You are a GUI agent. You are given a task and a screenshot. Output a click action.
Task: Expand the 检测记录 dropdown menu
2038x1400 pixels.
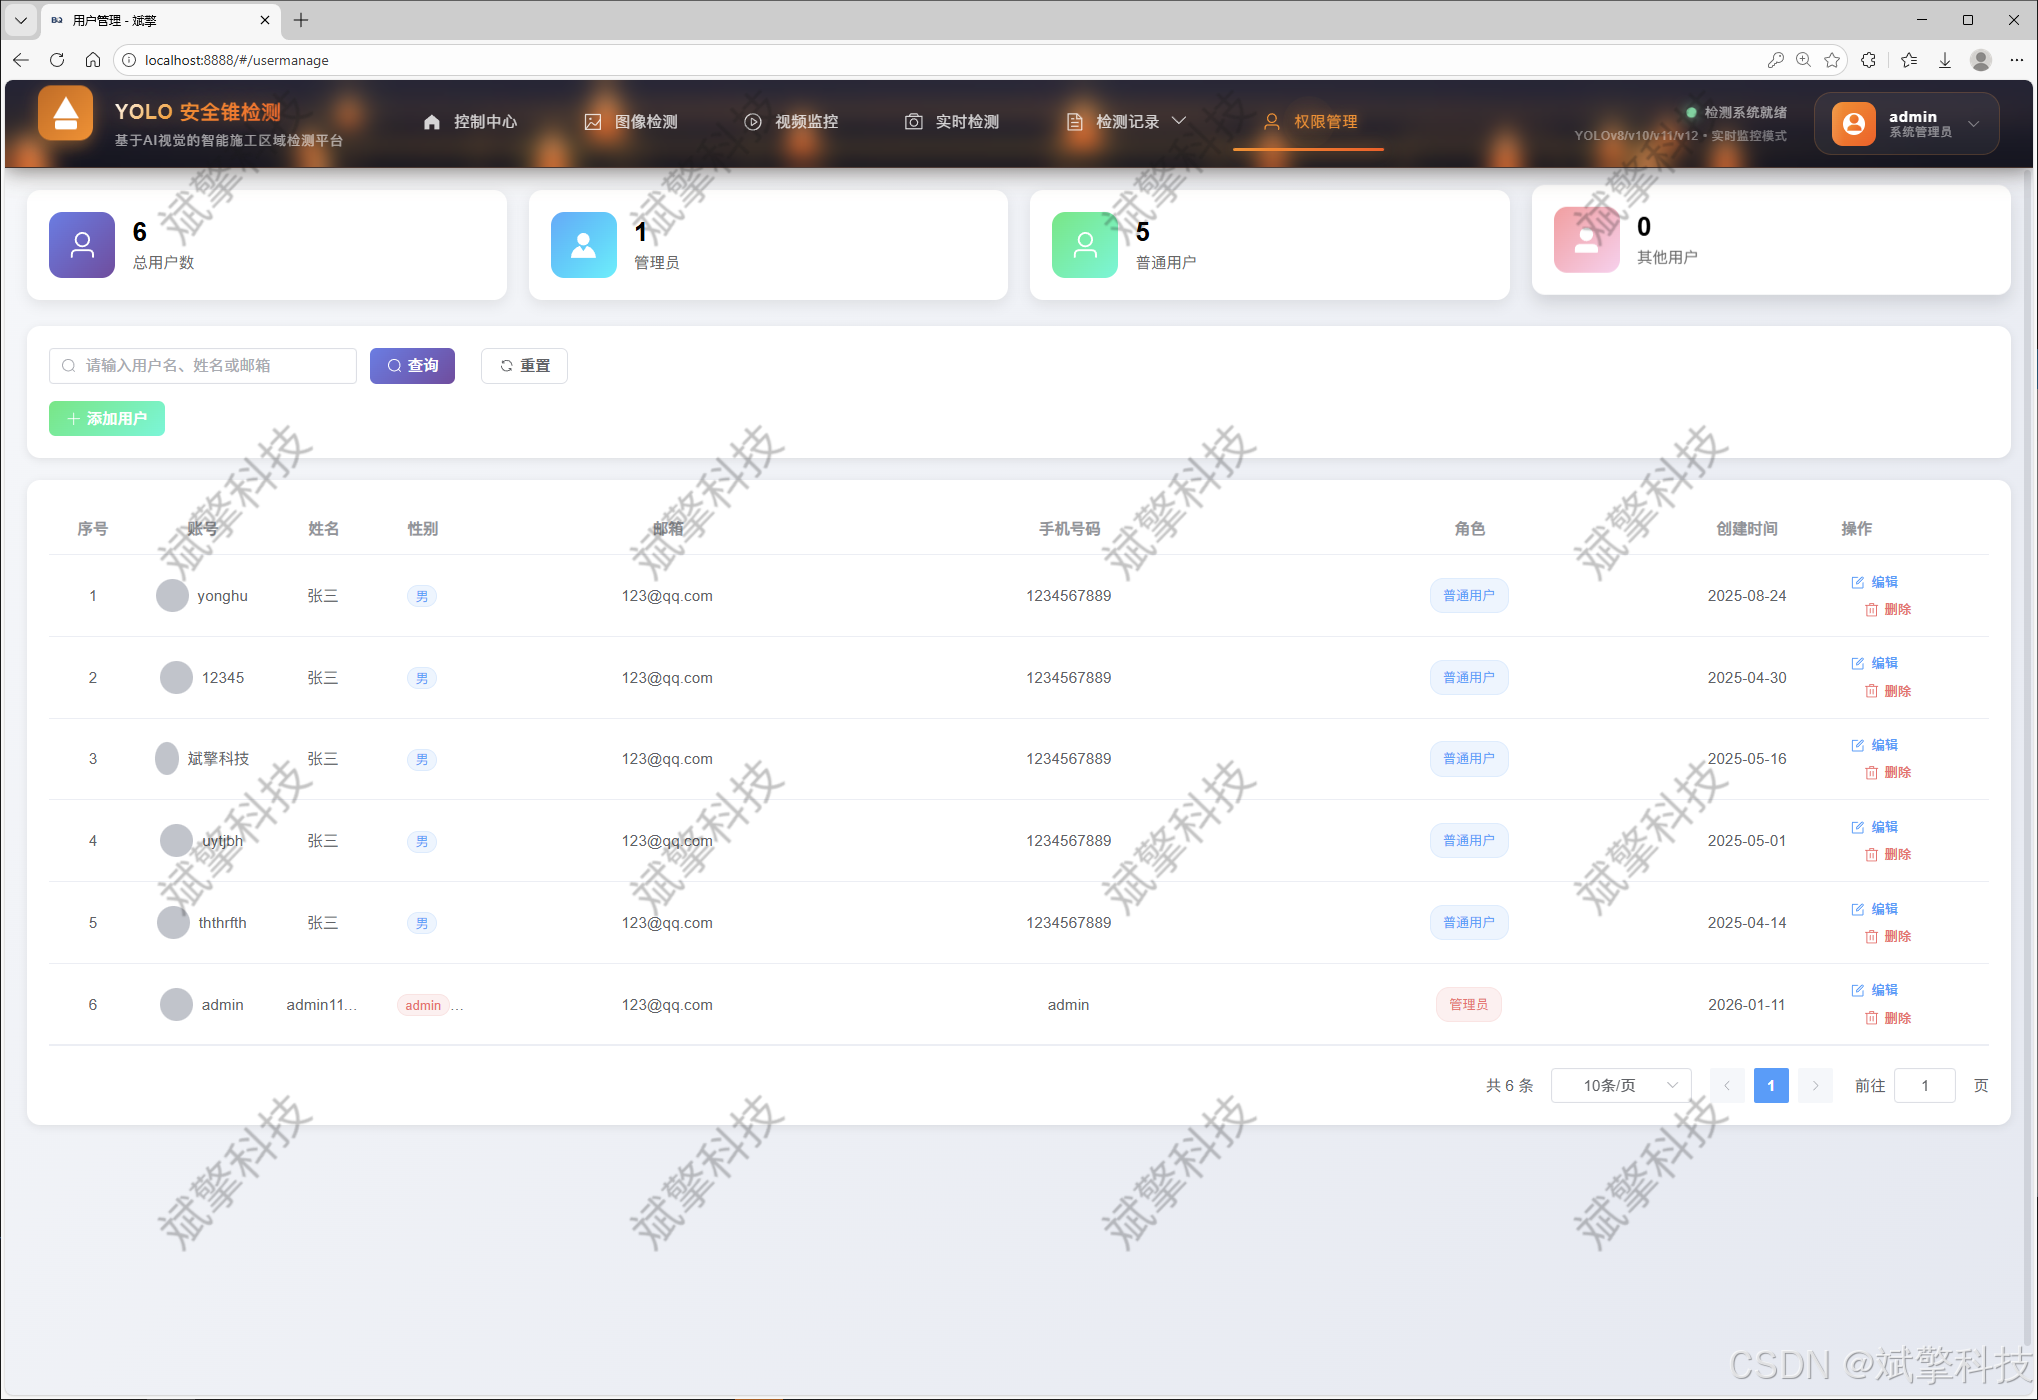tap(1126, 122)
